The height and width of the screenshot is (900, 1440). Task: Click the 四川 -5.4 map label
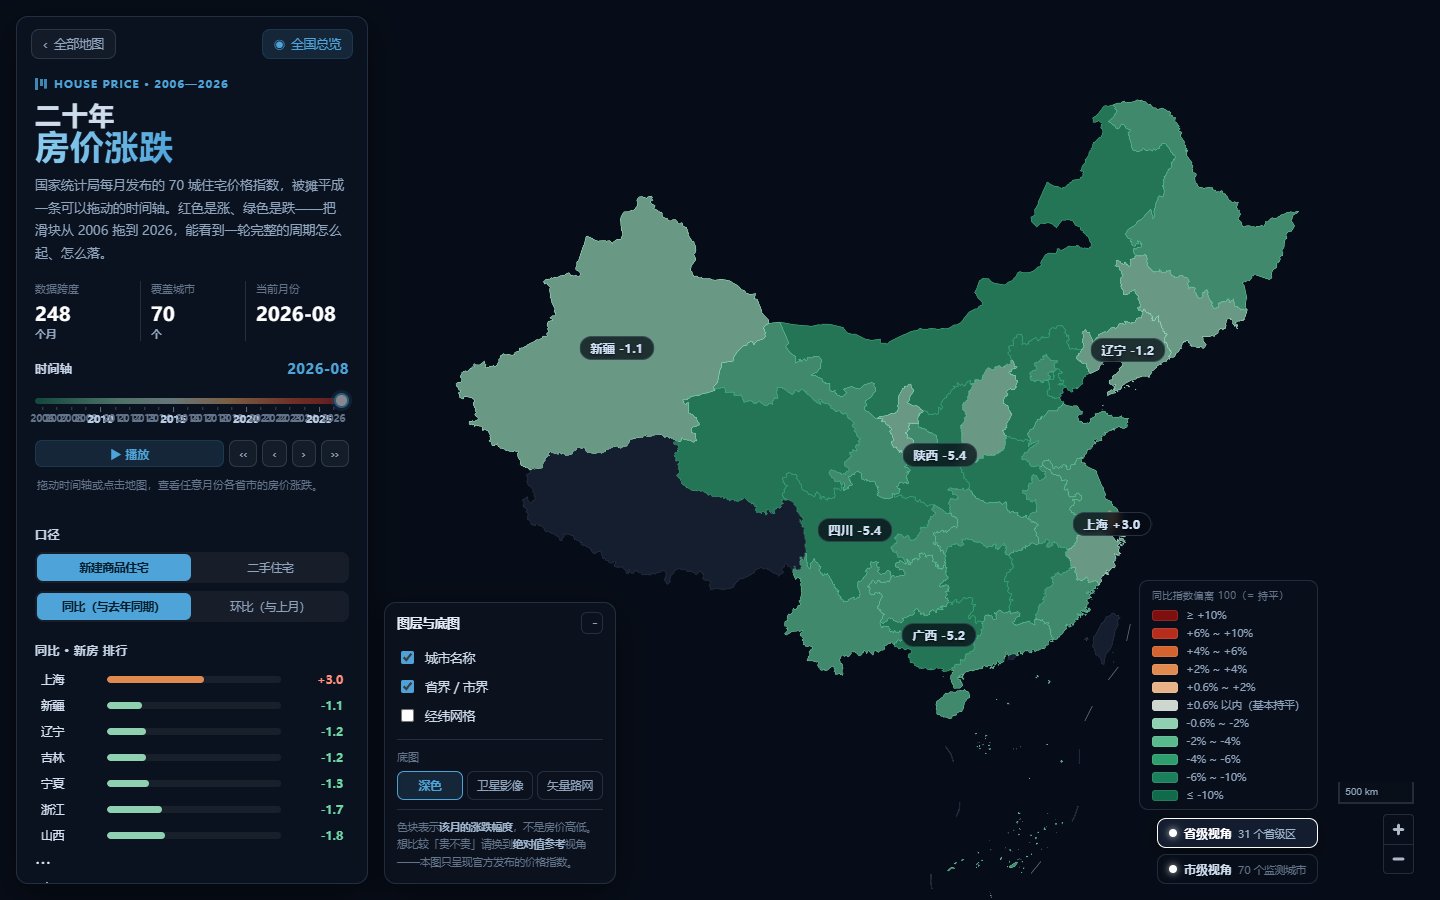click(855, 530)
